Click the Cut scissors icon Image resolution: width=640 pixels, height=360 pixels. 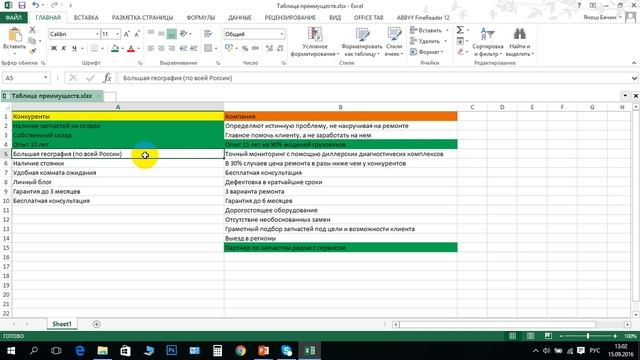tap(32, 30)
